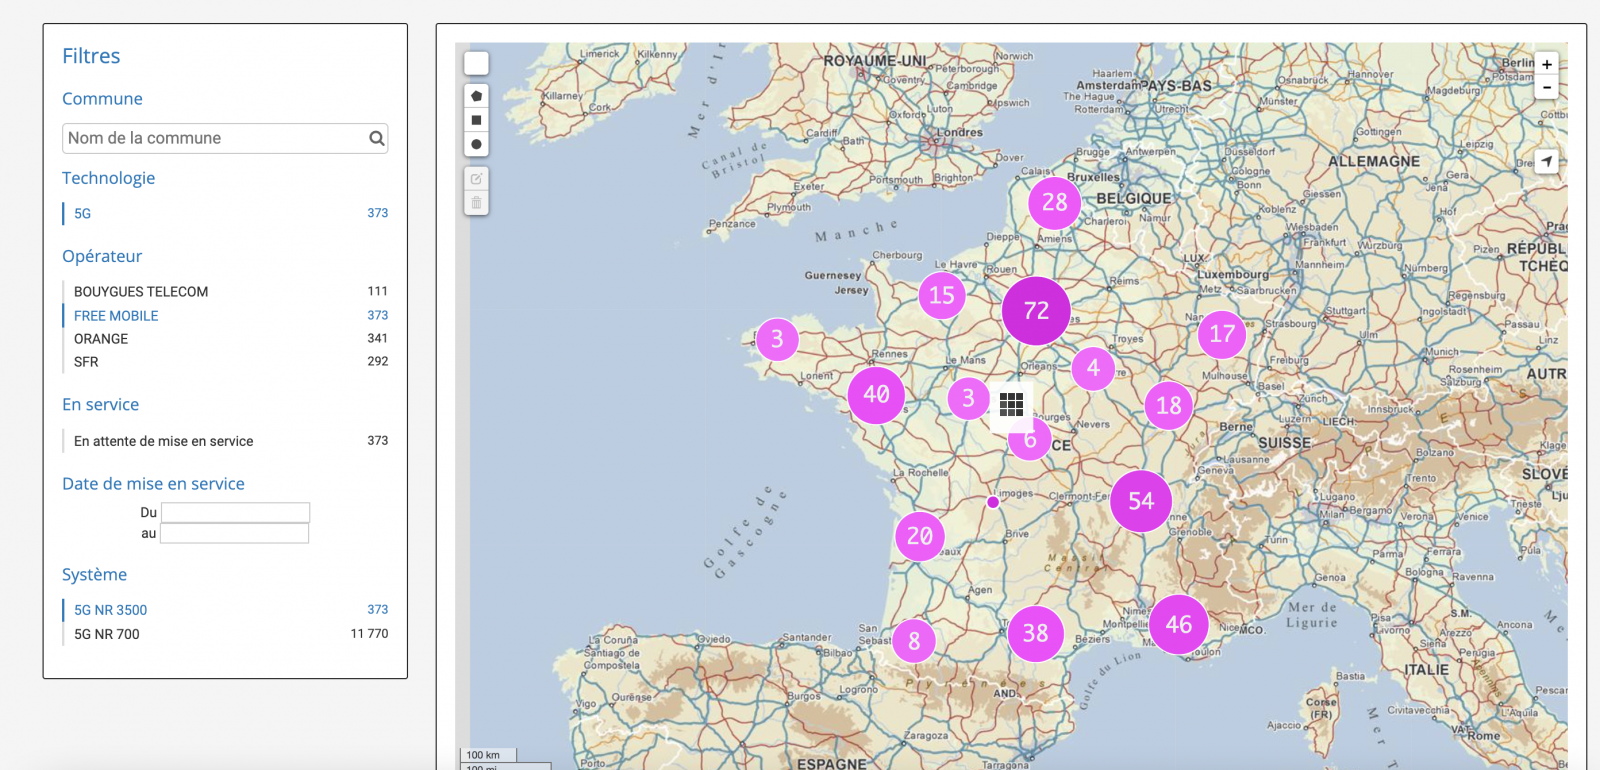This screenshot has width=1600, height=770.
Task: Click the 'Du' start date field
Action: point(236,512)
